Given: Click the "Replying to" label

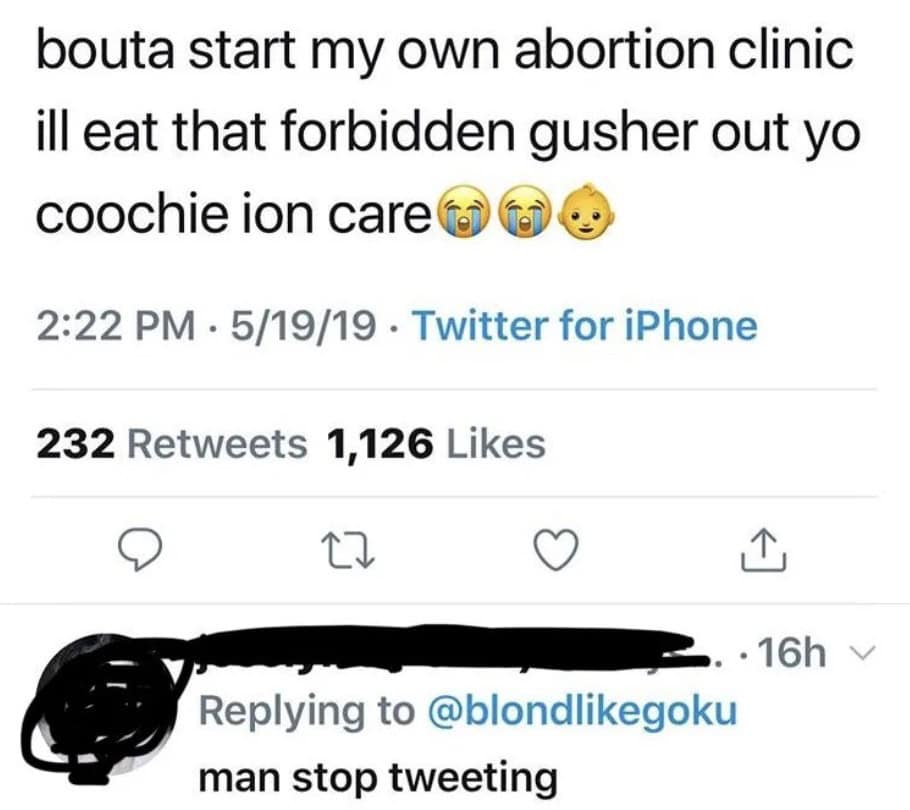Looking at the screenshot, I should pyautogui.click(x=306, y=711).
